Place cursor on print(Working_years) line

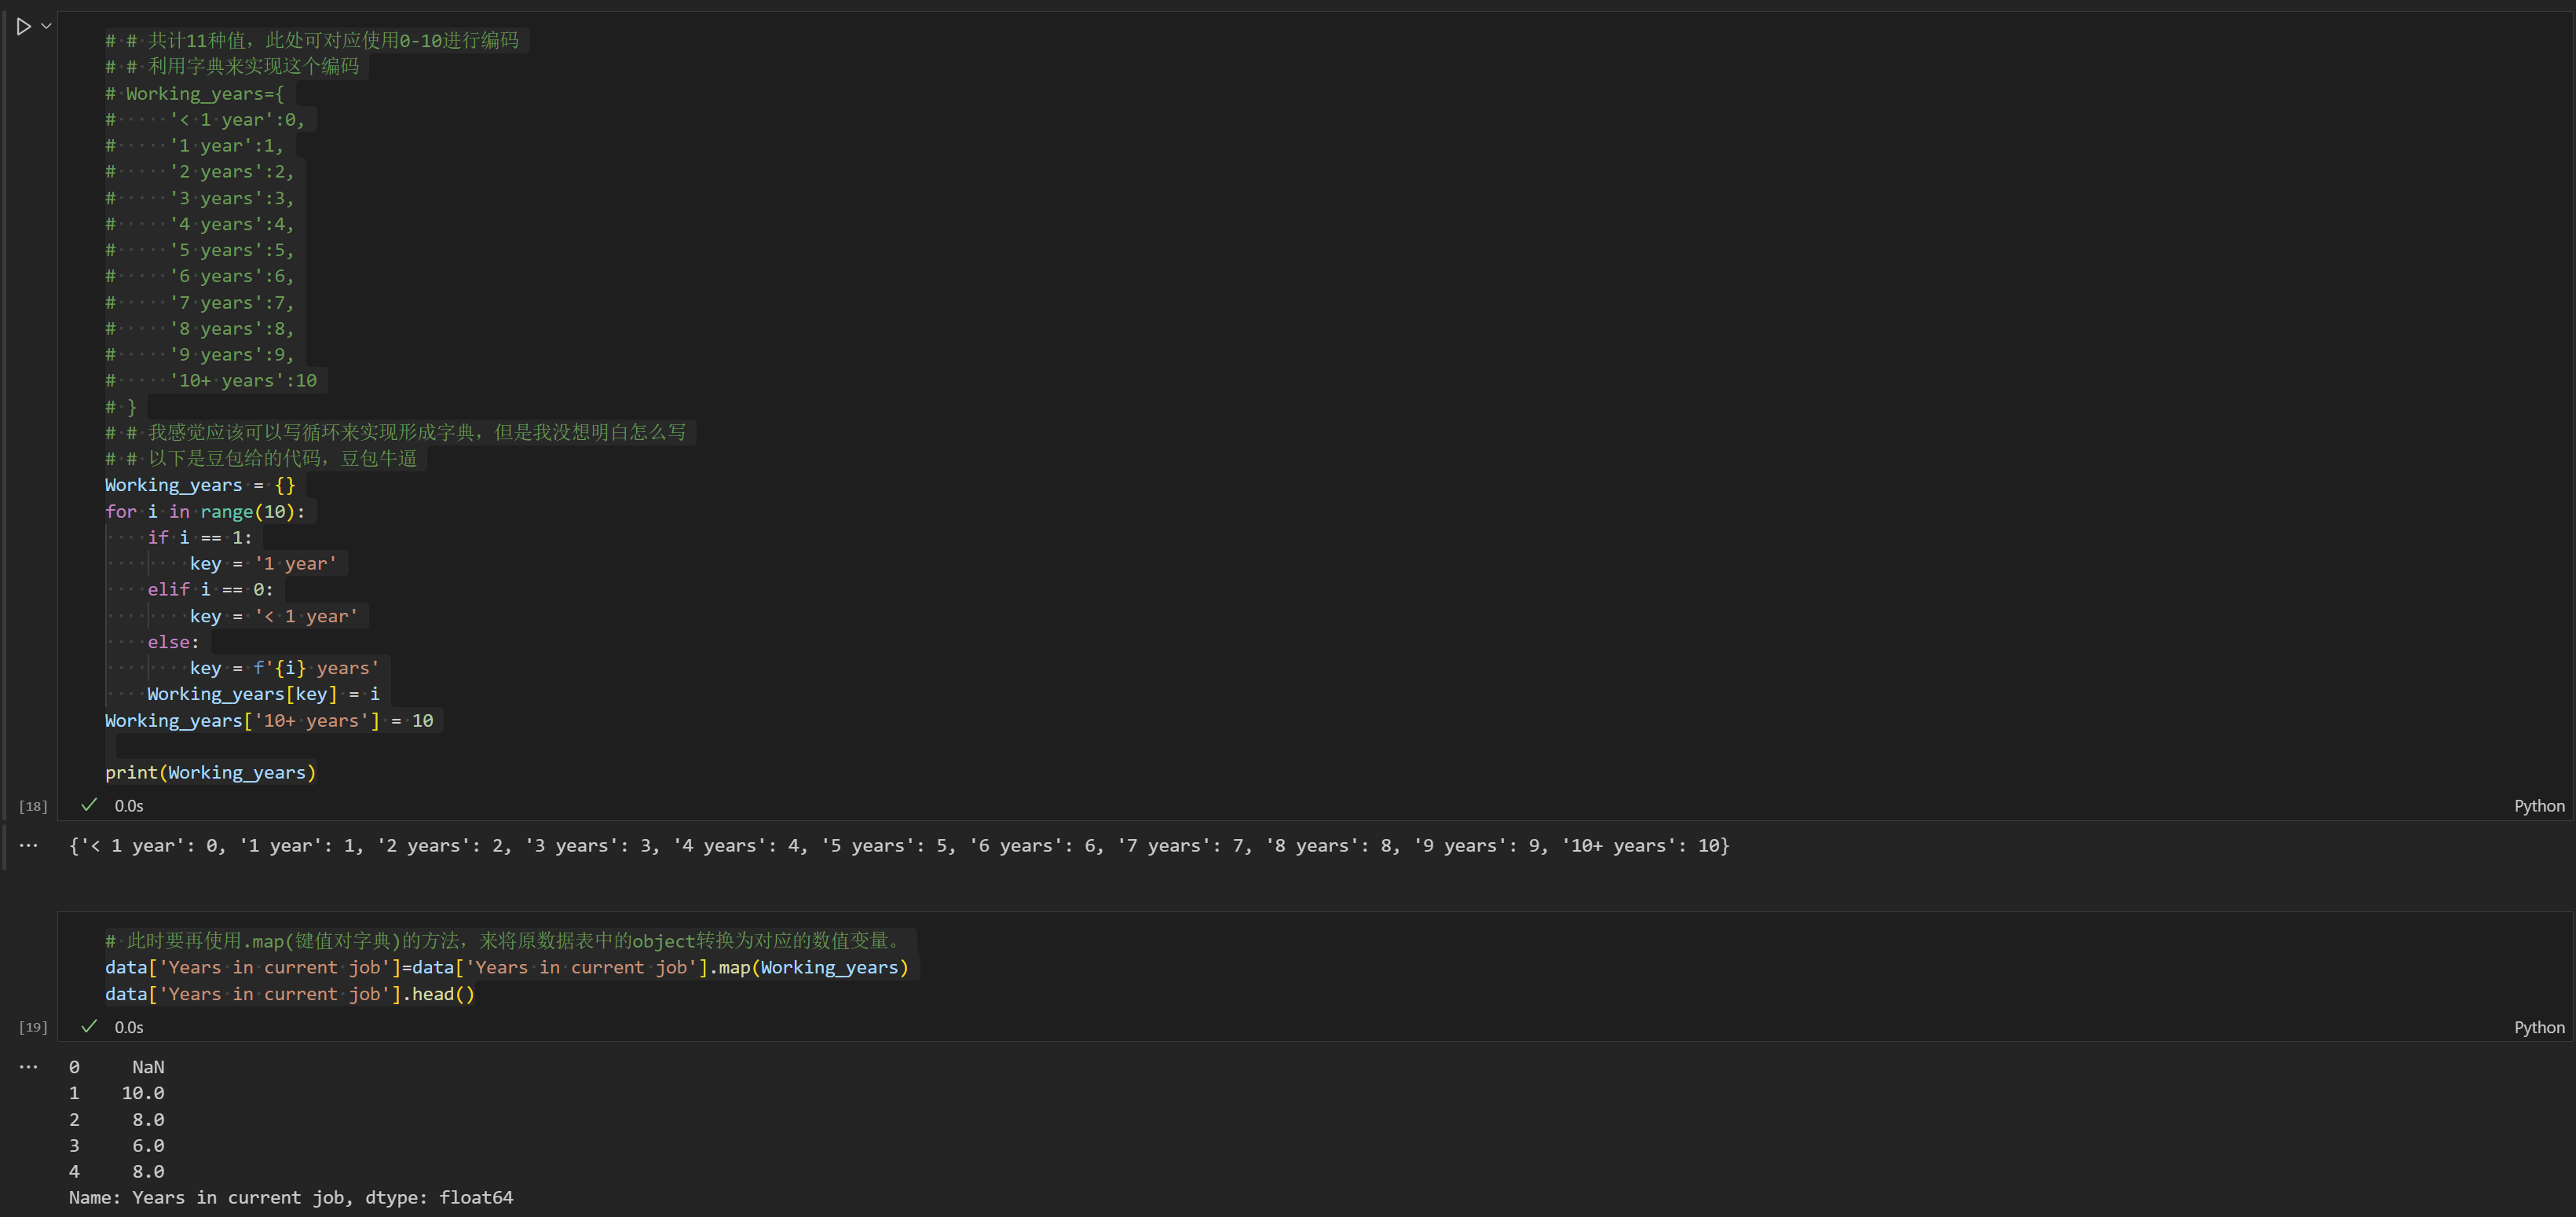tap(210, 773)
